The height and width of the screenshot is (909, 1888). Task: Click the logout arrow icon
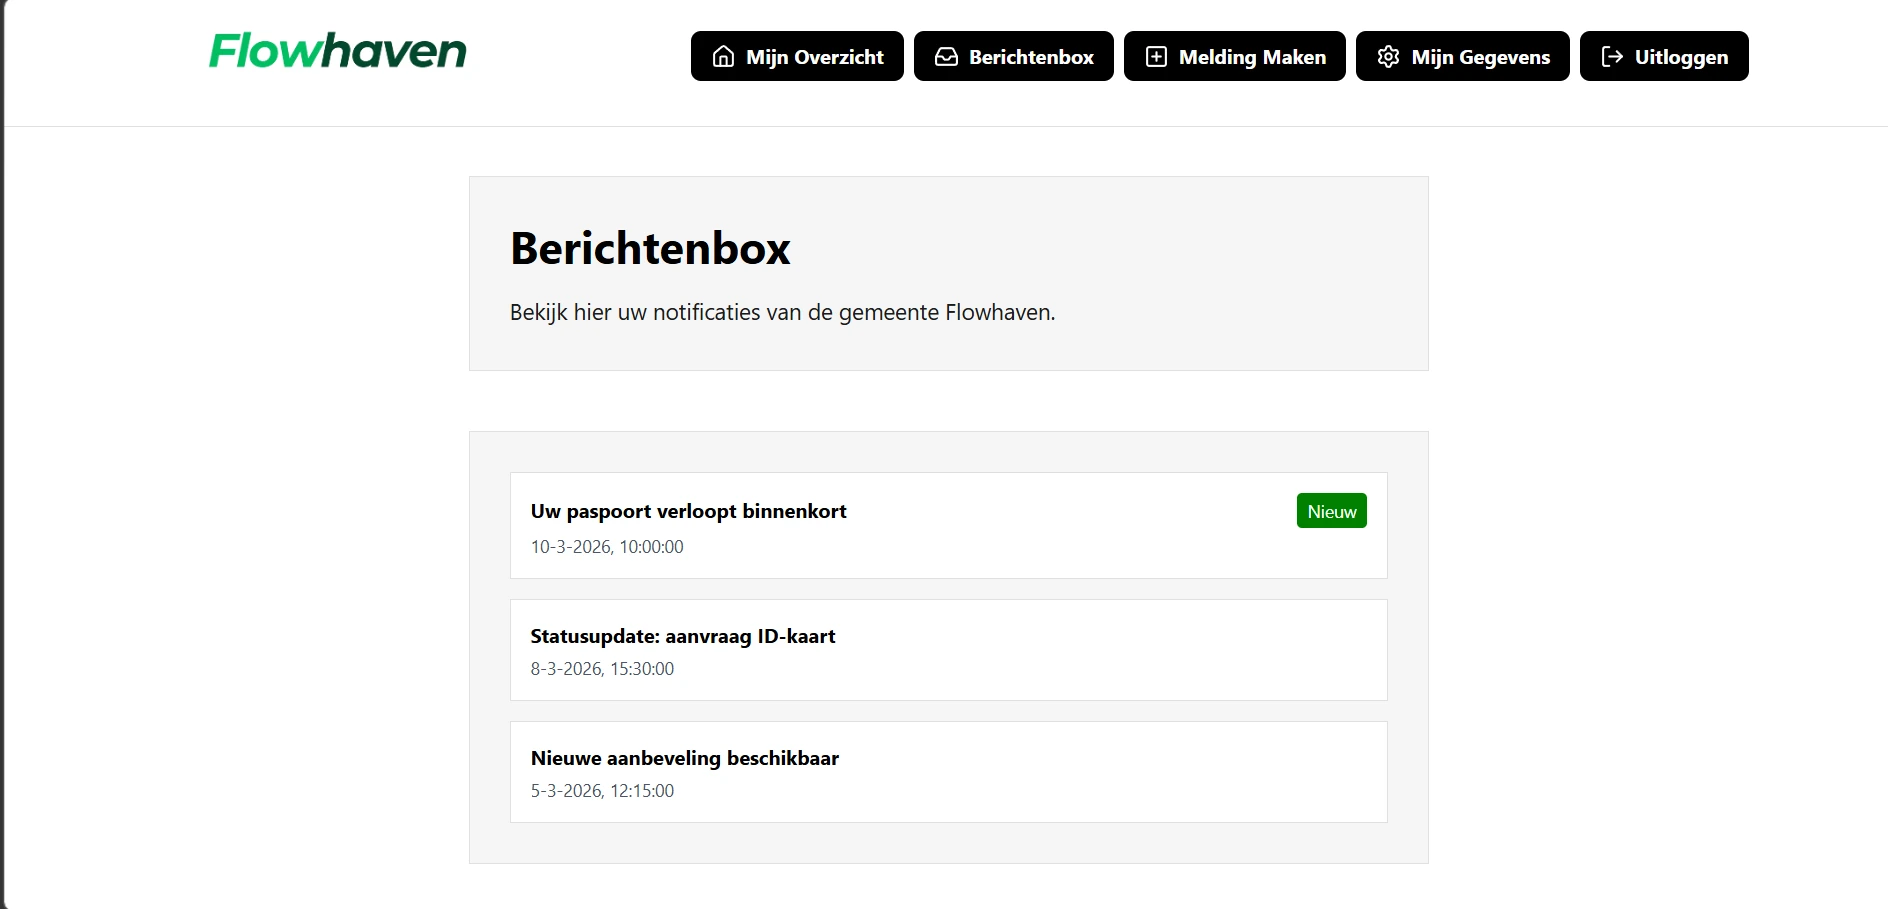1611,57
